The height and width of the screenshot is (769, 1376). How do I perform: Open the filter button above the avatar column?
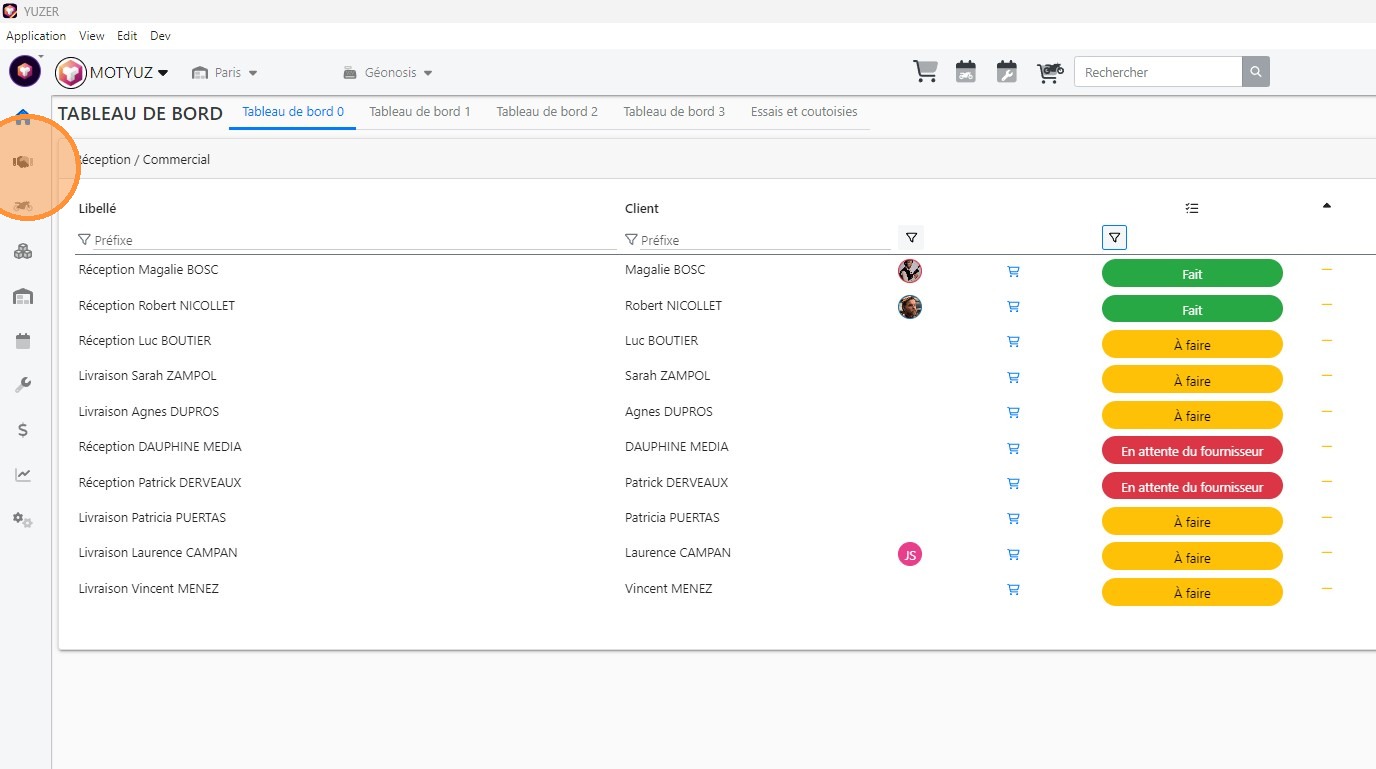[911, 238]
